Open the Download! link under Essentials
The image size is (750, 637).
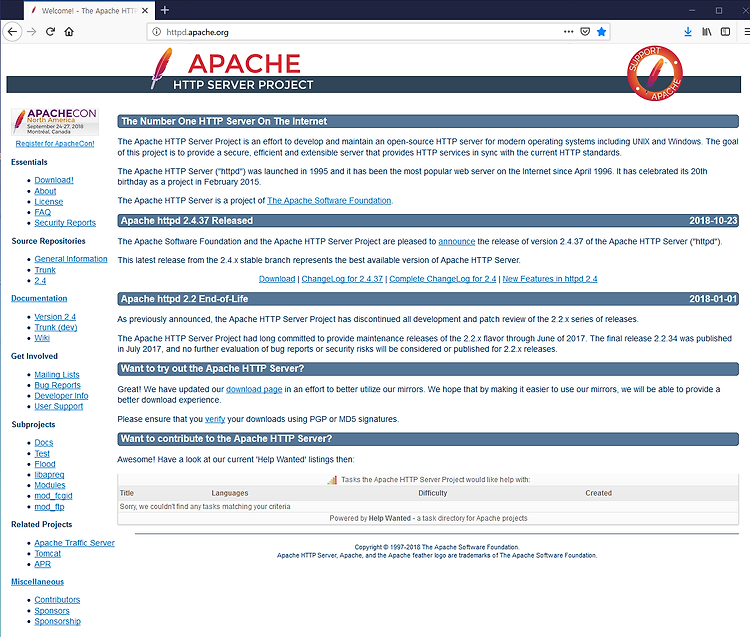point(54,180)
